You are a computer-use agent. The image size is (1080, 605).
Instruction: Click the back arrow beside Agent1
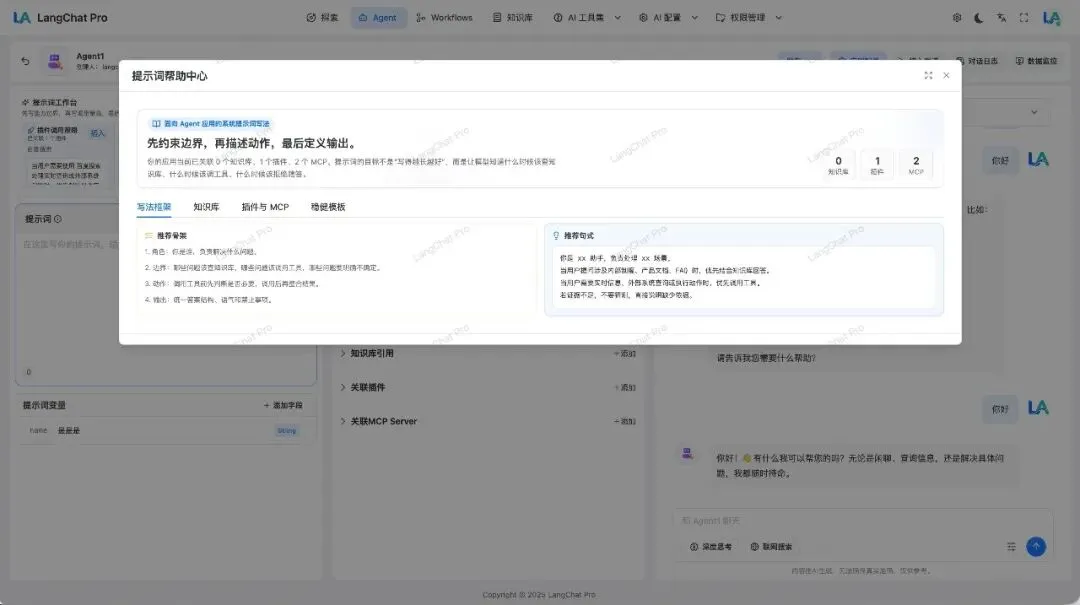coord(25,61)
